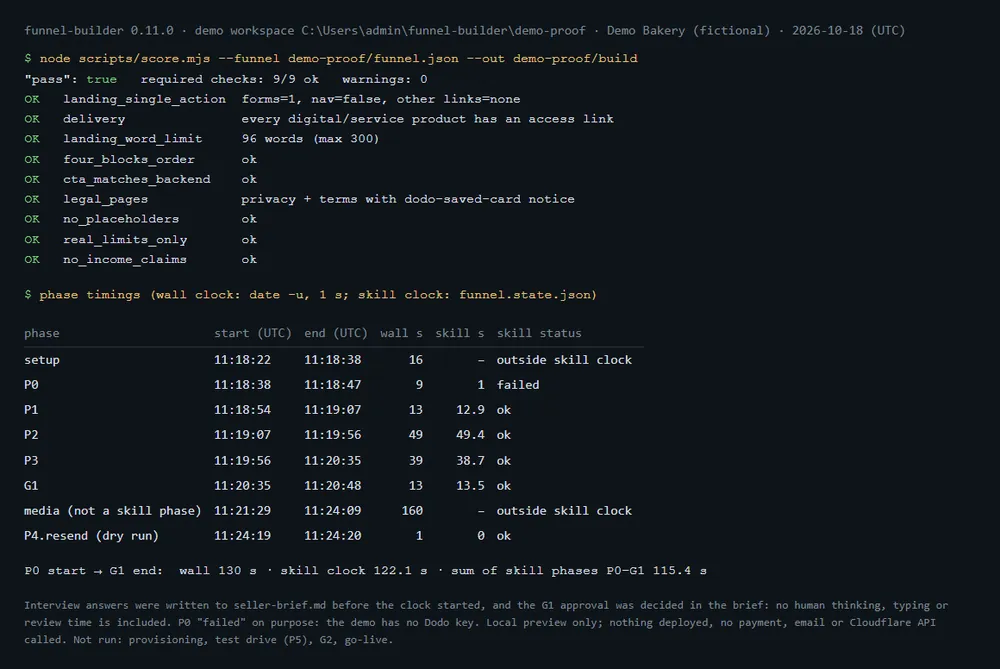Image resolution: width=1000 pixels, height=669 pixels.
Task: Click the 'delivery' check name
Action: (94, 119)
